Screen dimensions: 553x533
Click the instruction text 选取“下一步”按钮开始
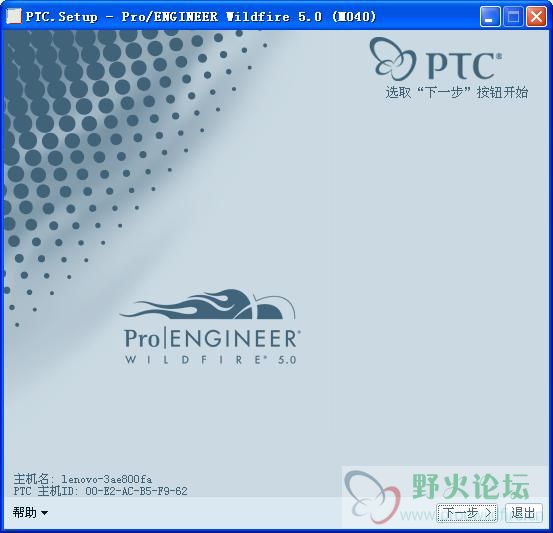point(457,92)
